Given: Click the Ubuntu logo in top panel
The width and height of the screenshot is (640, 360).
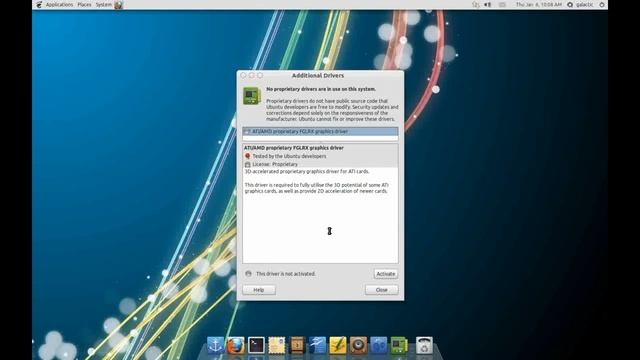Looking at the screenshot, I should [x=39, y=5].
